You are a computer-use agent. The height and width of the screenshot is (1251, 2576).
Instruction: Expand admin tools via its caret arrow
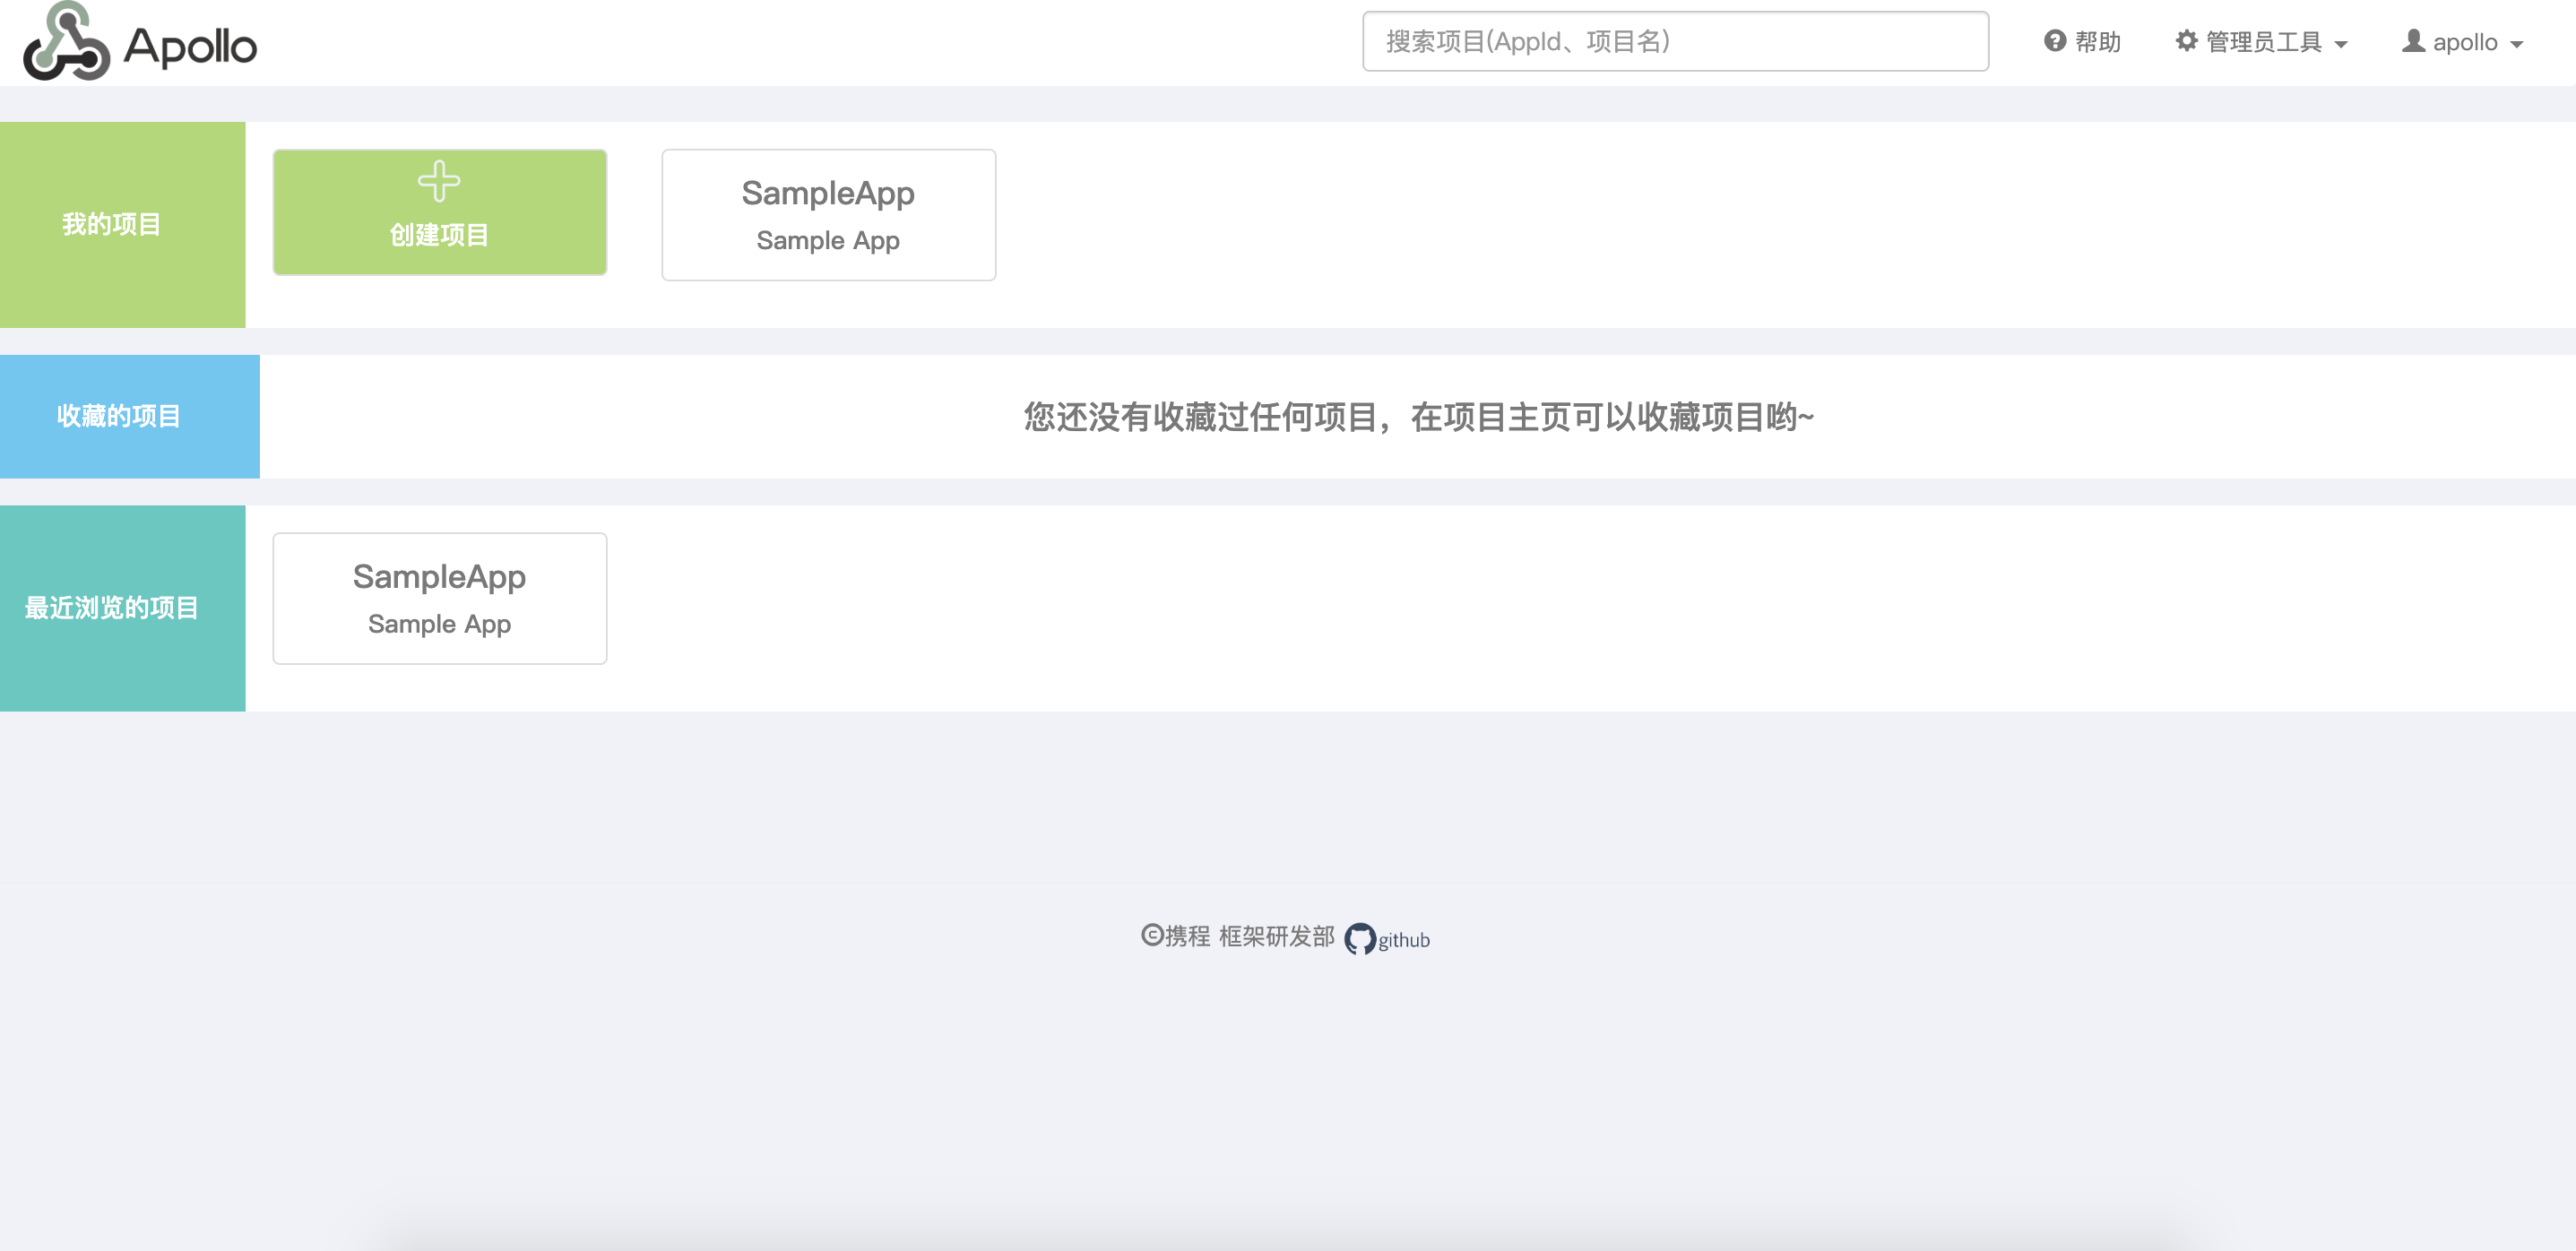tap(2343, 43)
